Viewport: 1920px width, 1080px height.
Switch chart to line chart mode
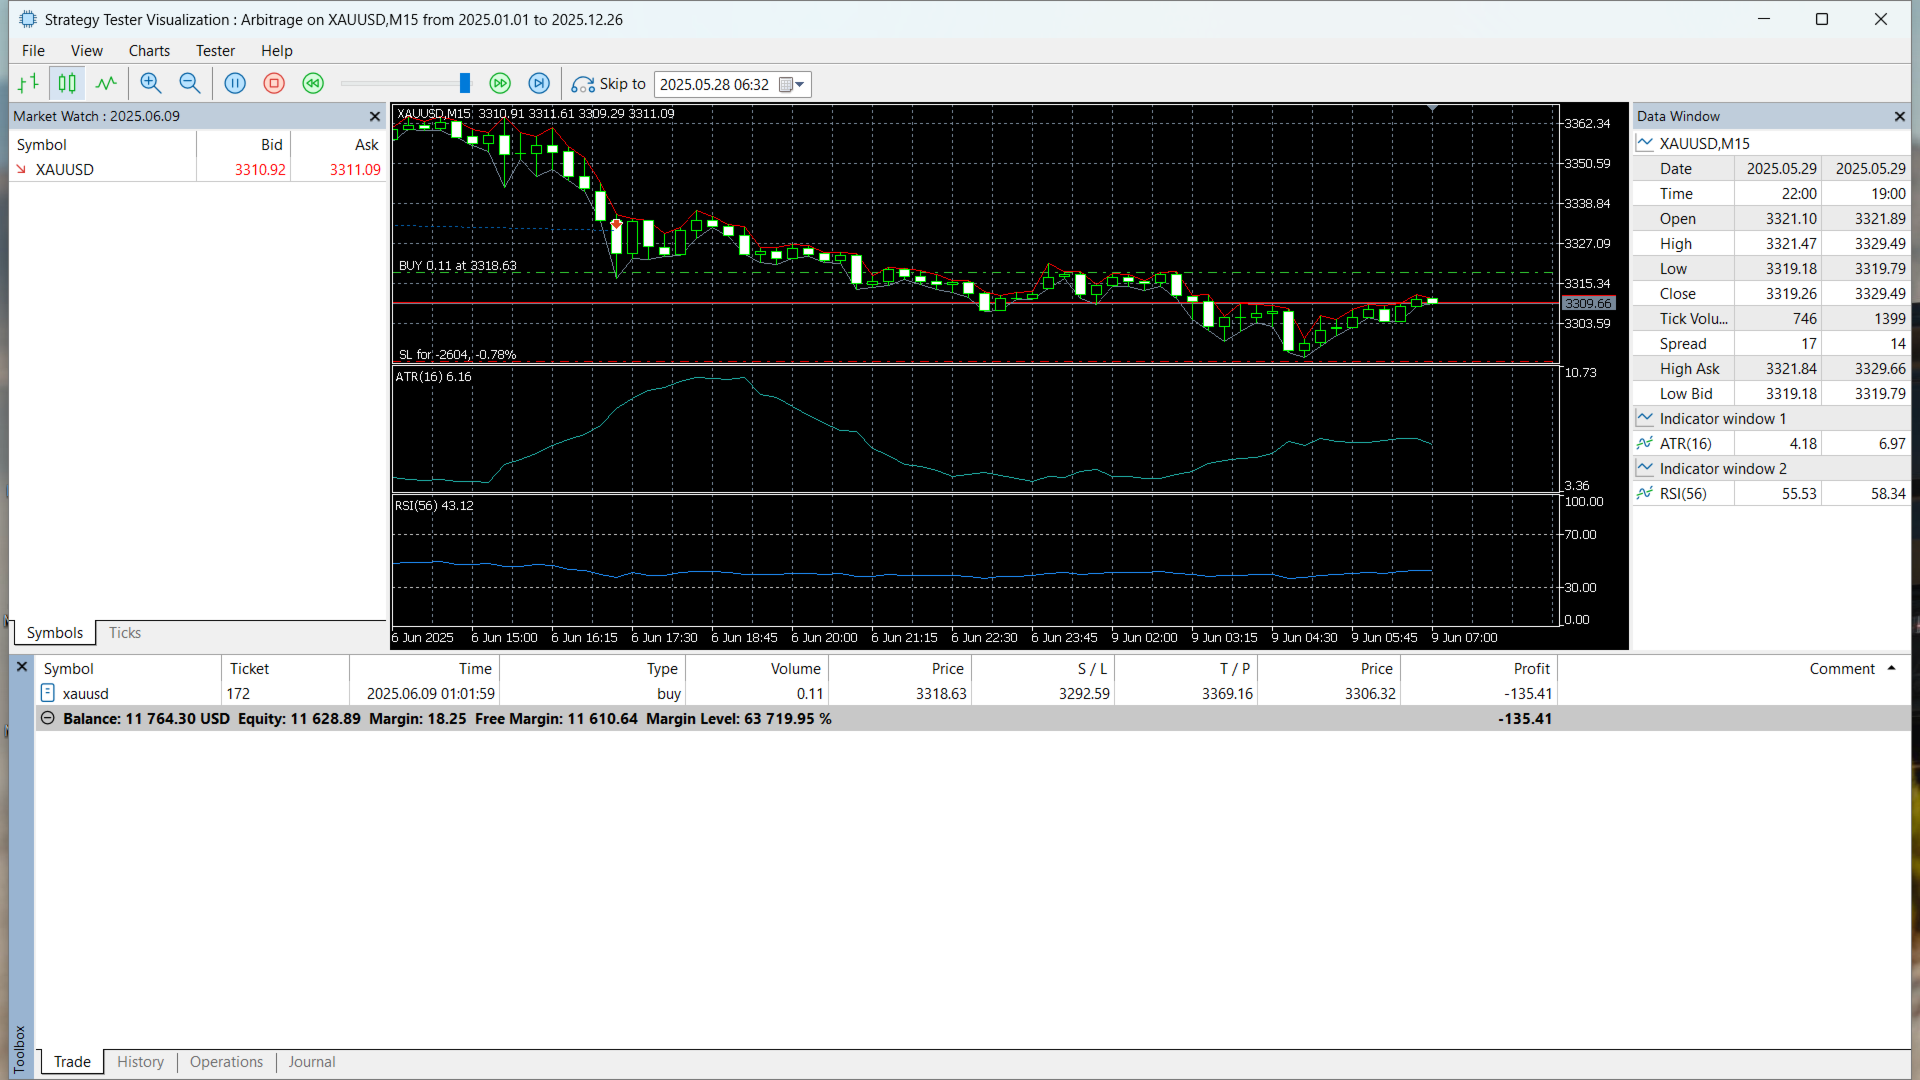click(106, 84)
